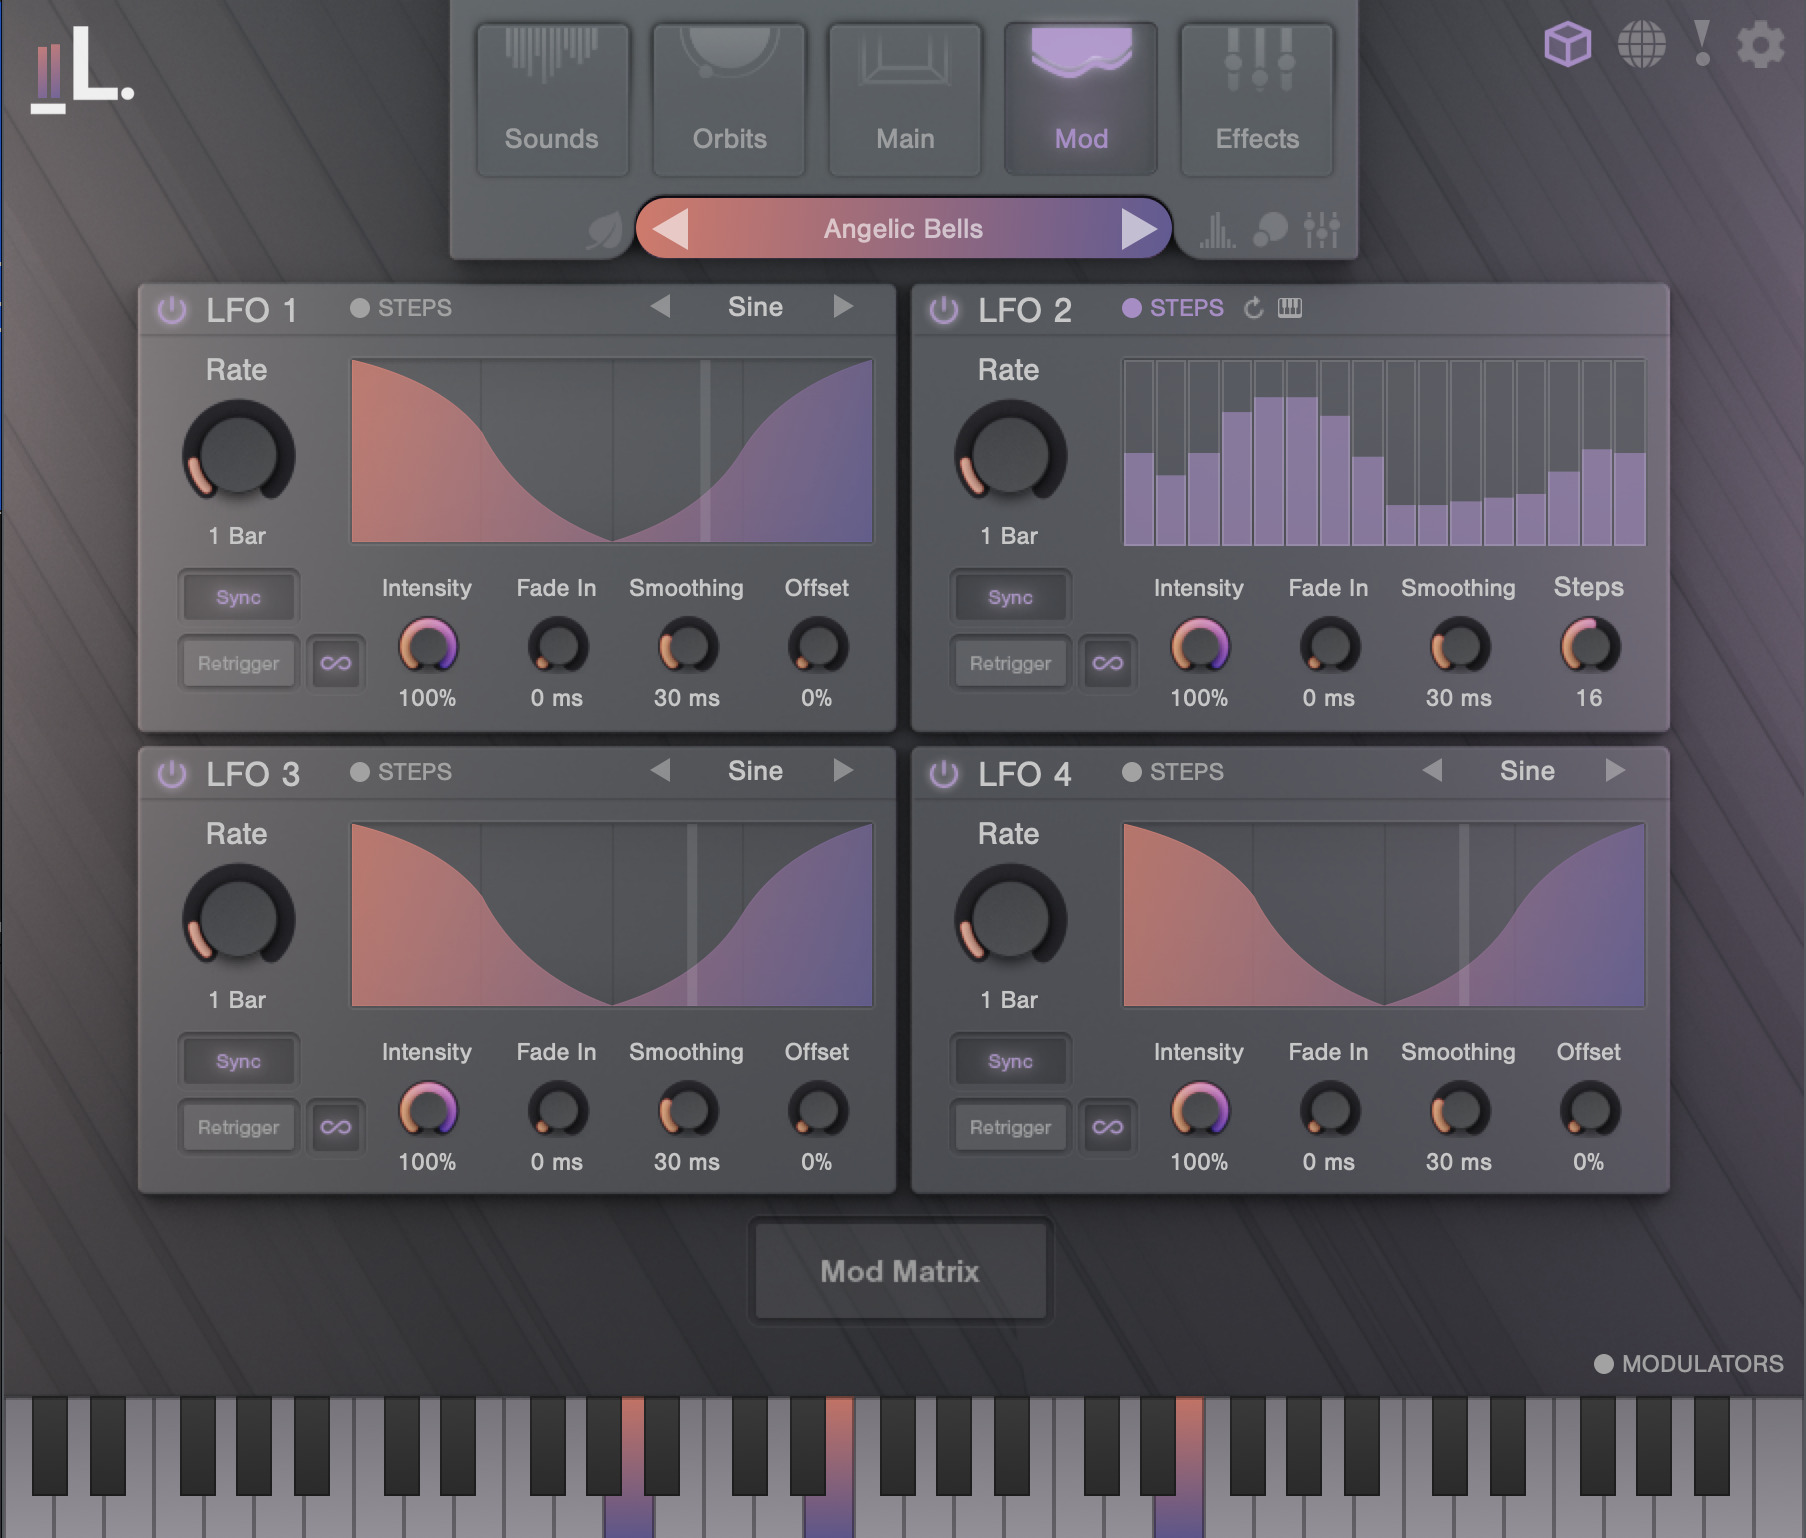The height and width of the screenshot is (1538, 1806).
Task: Select previous waveform for LFO 3
Action: [x=660, y=770]
